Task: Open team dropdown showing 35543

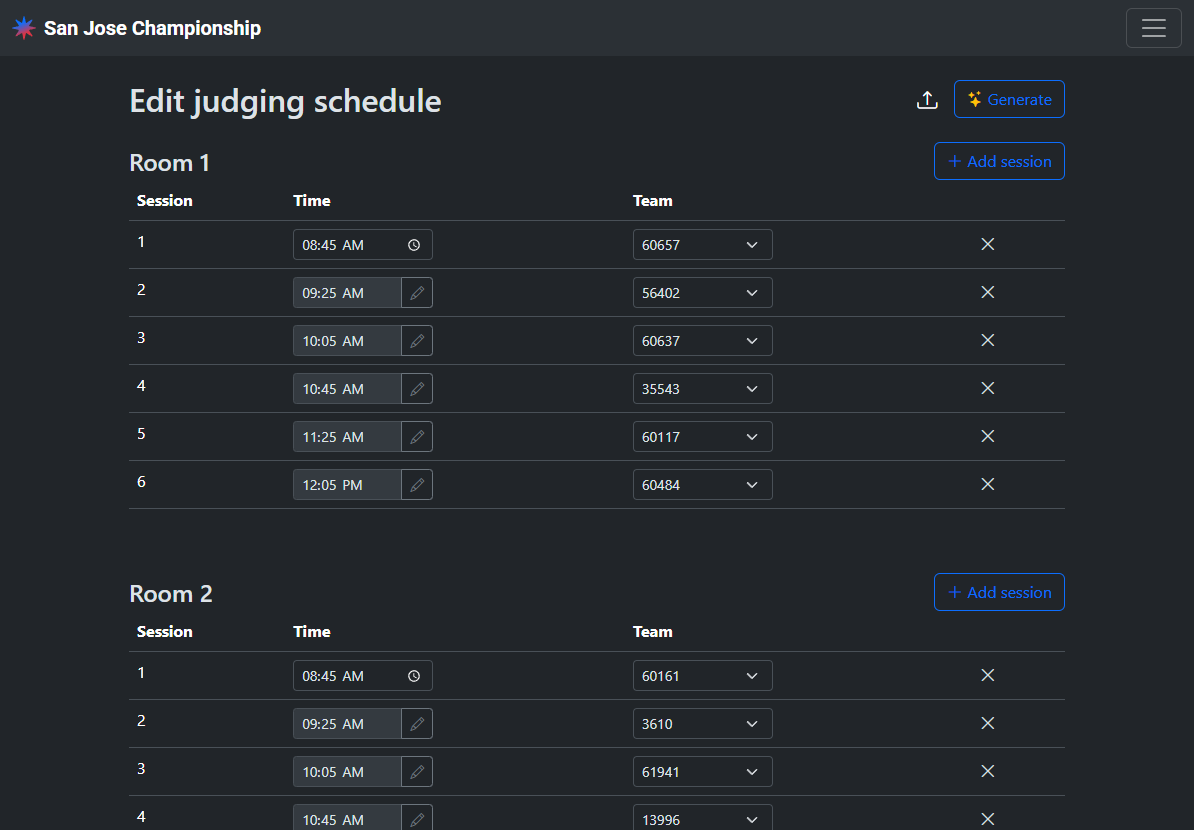Action: click(x=702, y=389)
